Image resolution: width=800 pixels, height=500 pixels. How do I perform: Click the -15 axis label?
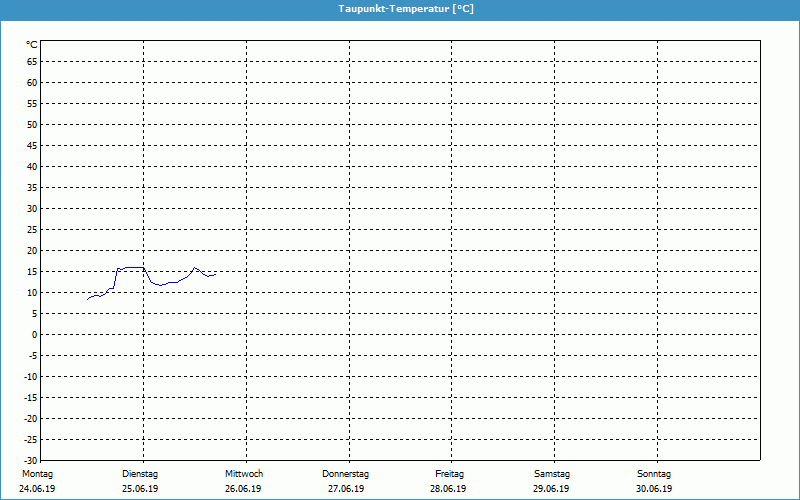(31, 397)
